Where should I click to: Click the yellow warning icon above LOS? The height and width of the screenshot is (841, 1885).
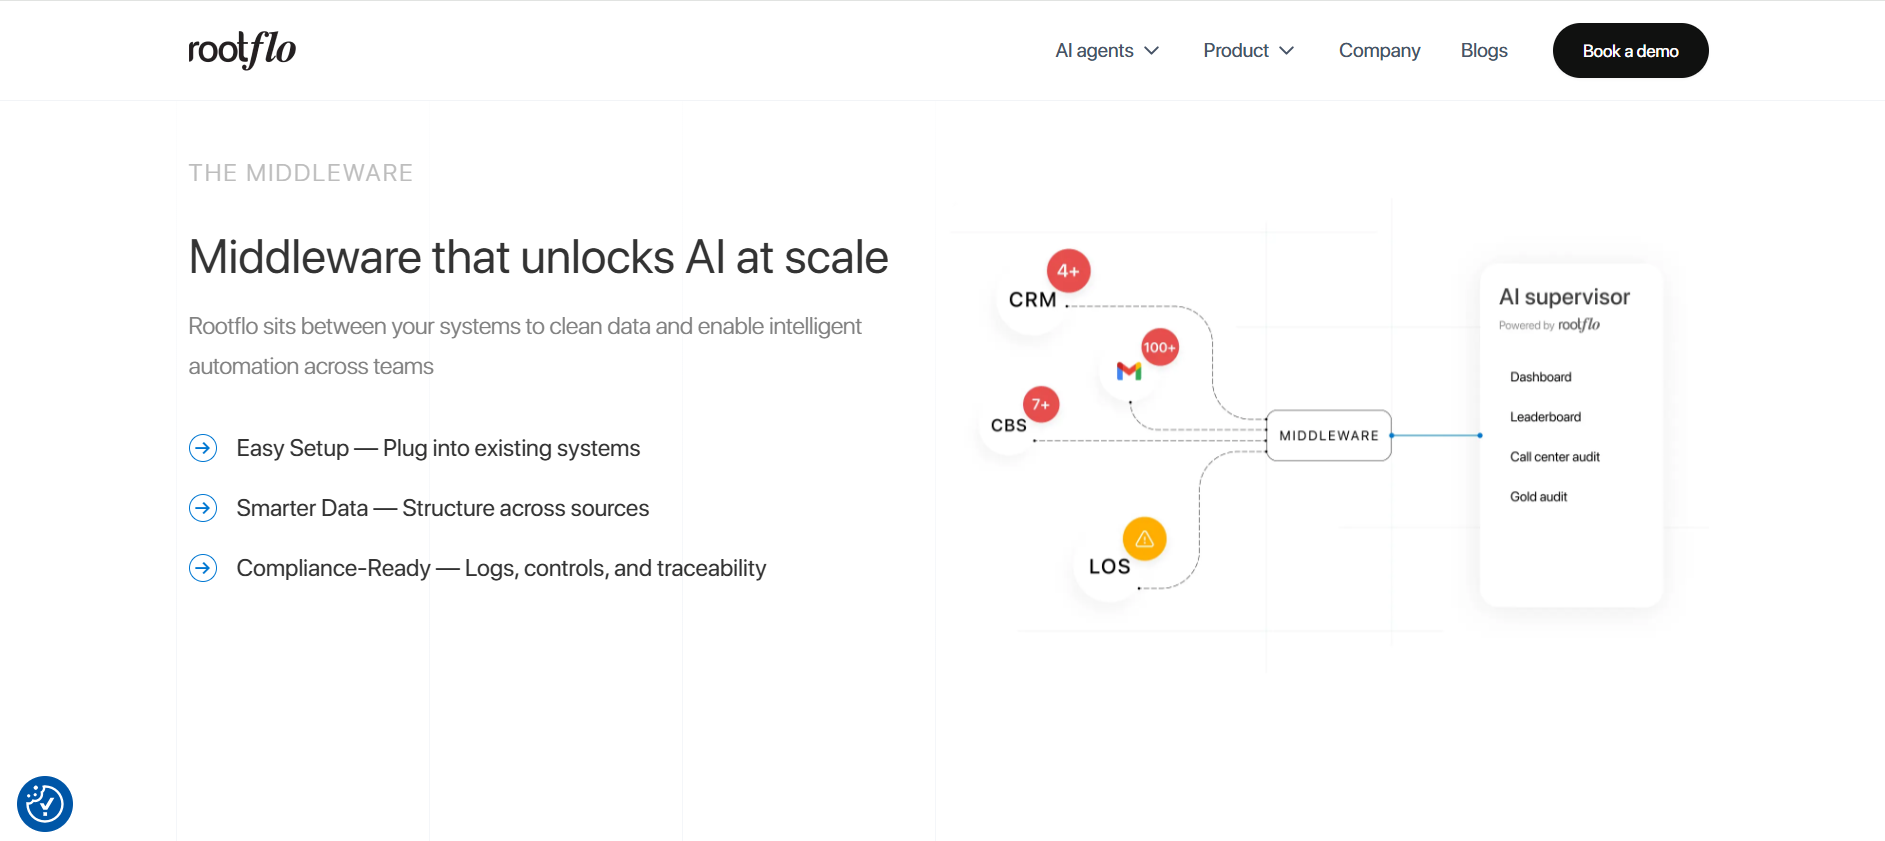tap(1145, 539)
